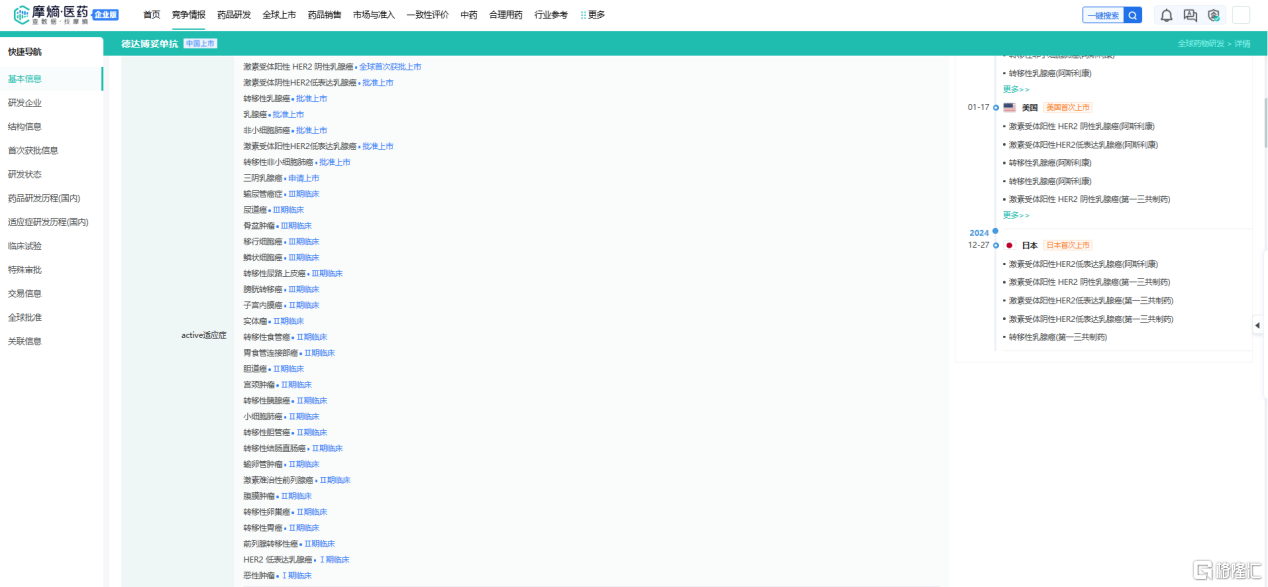Select 基本信息 in quick navigation
This screenshot has height=587, width=1268.
click(x=25, y=79)
